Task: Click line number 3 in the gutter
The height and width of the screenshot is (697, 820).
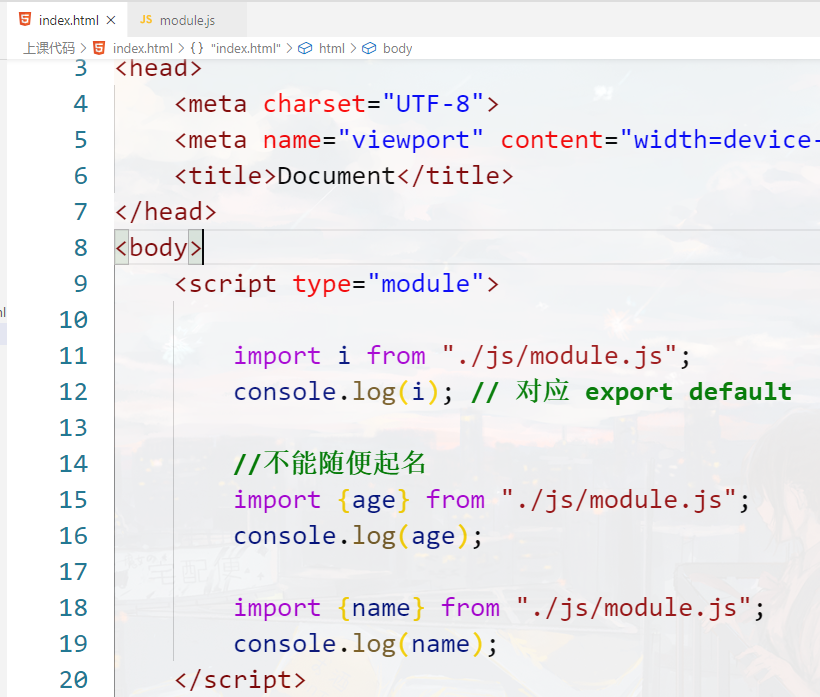Action: click(81, 68)
